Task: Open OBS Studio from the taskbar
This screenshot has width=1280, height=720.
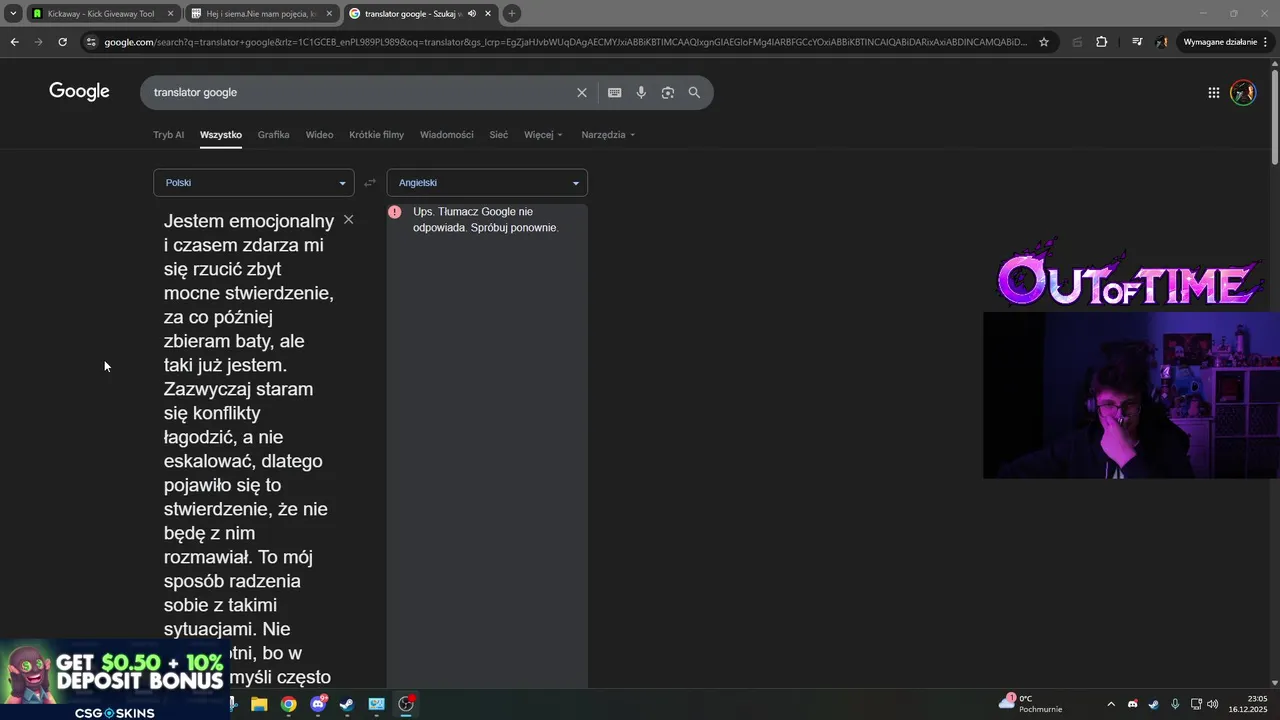Action: (406, 704)
